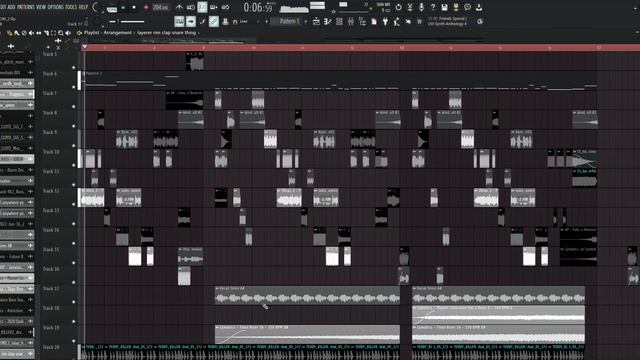This screenshot has height=360, width=640.
Task: Click the main pitch slider
Action: (127, 21)
